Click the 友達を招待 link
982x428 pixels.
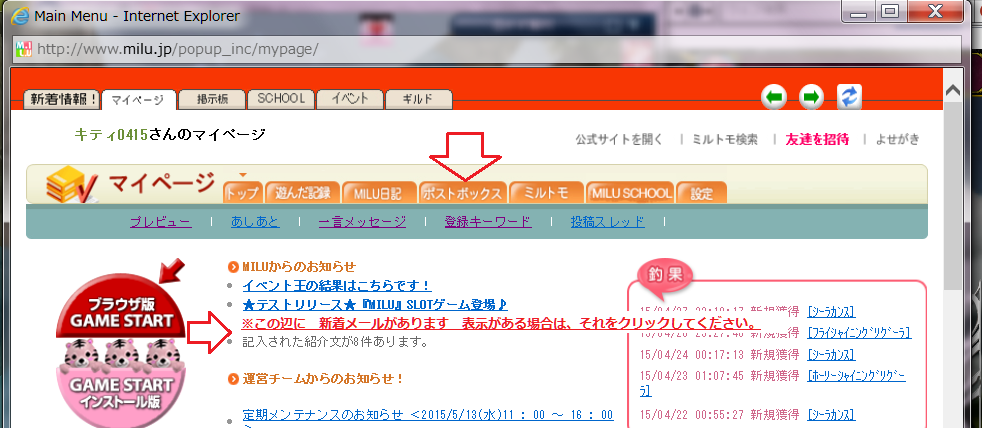(x=817, y=139)
